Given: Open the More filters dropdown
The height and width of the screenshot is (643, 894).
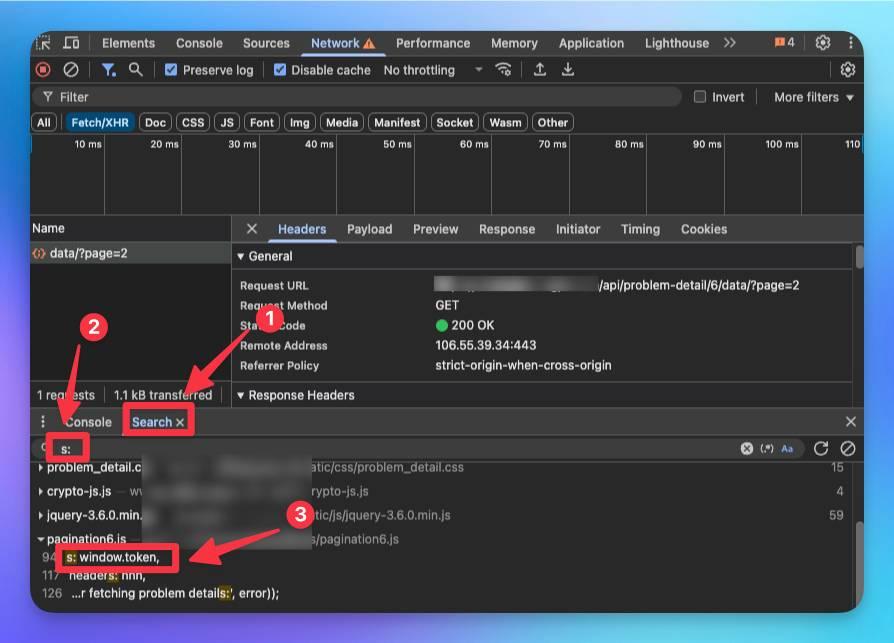Looking at the screenshot, I should tap(814, 97).
